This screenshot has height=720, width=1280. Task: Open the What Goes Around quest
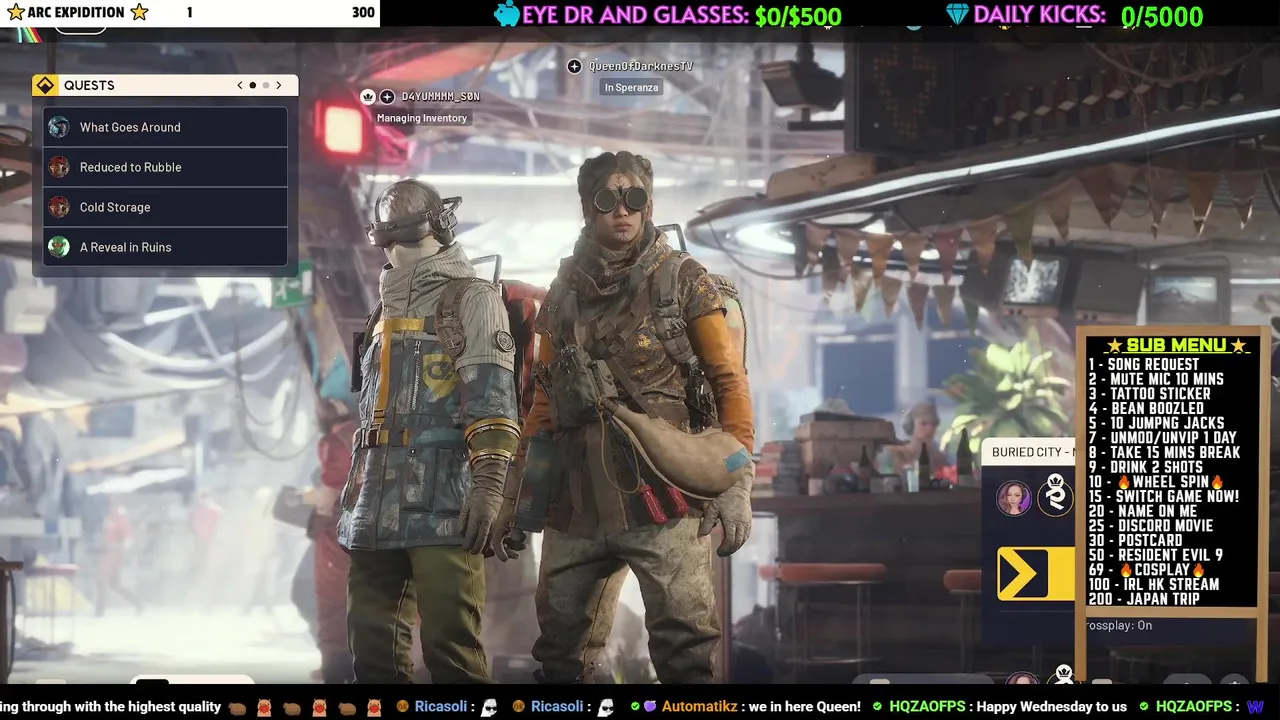tap(165, 127)
